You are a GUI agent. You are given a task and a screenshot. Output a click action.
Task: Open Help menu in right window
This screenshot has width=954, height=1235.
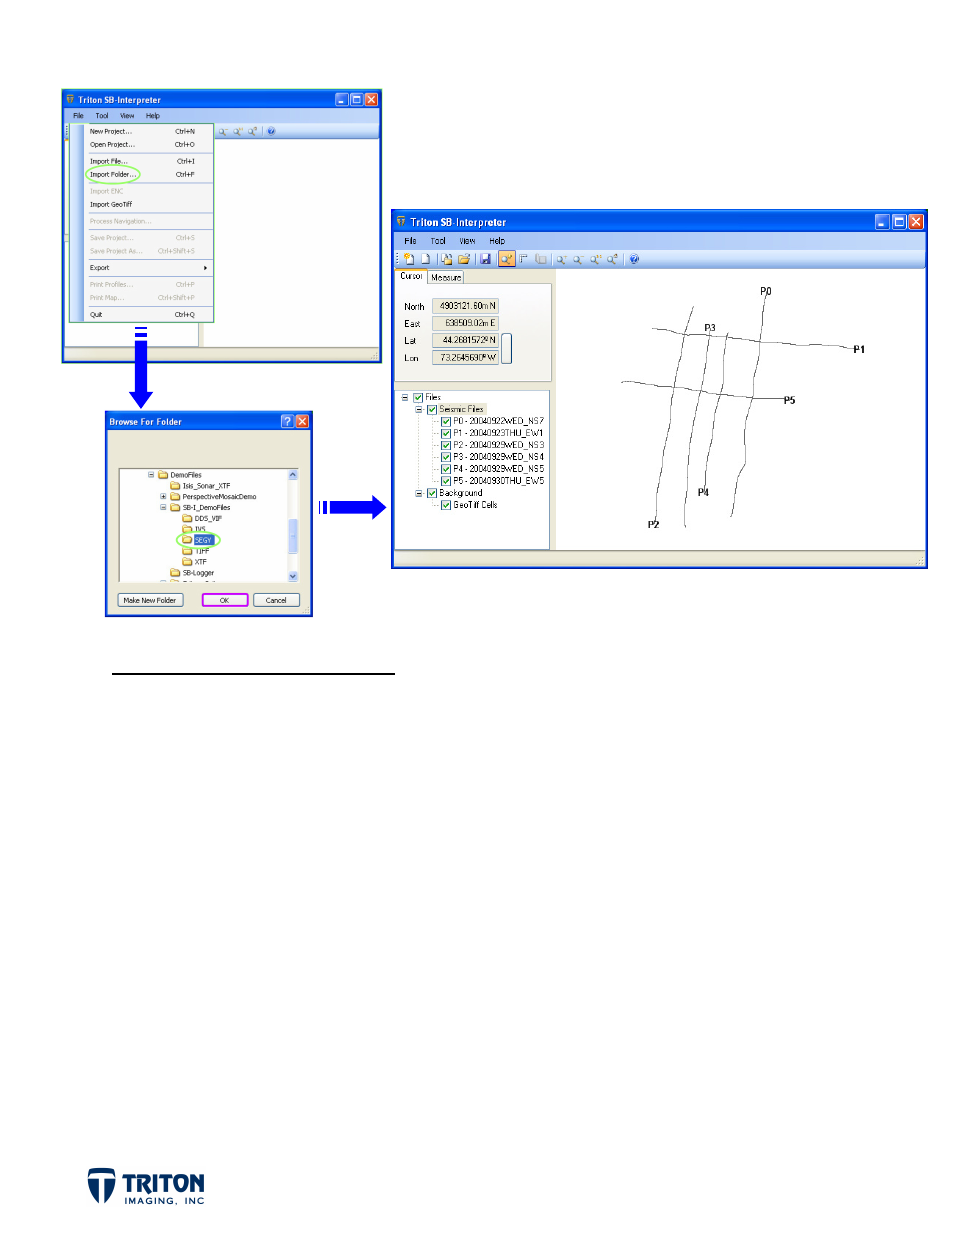coord(497,241)
